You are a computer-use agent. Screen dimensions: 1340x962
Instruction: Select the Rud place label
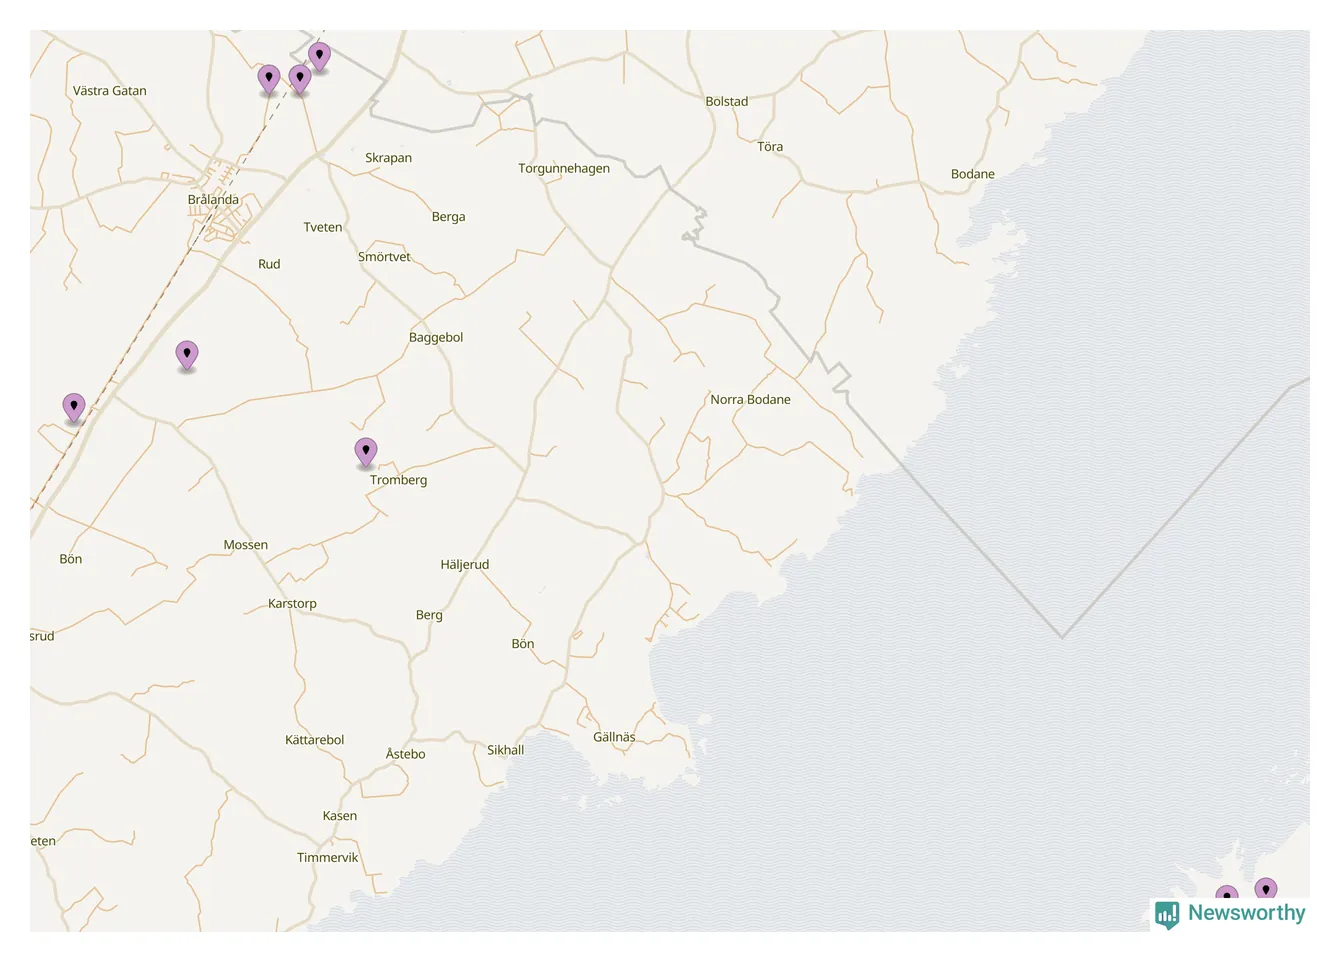click(269, 265)
